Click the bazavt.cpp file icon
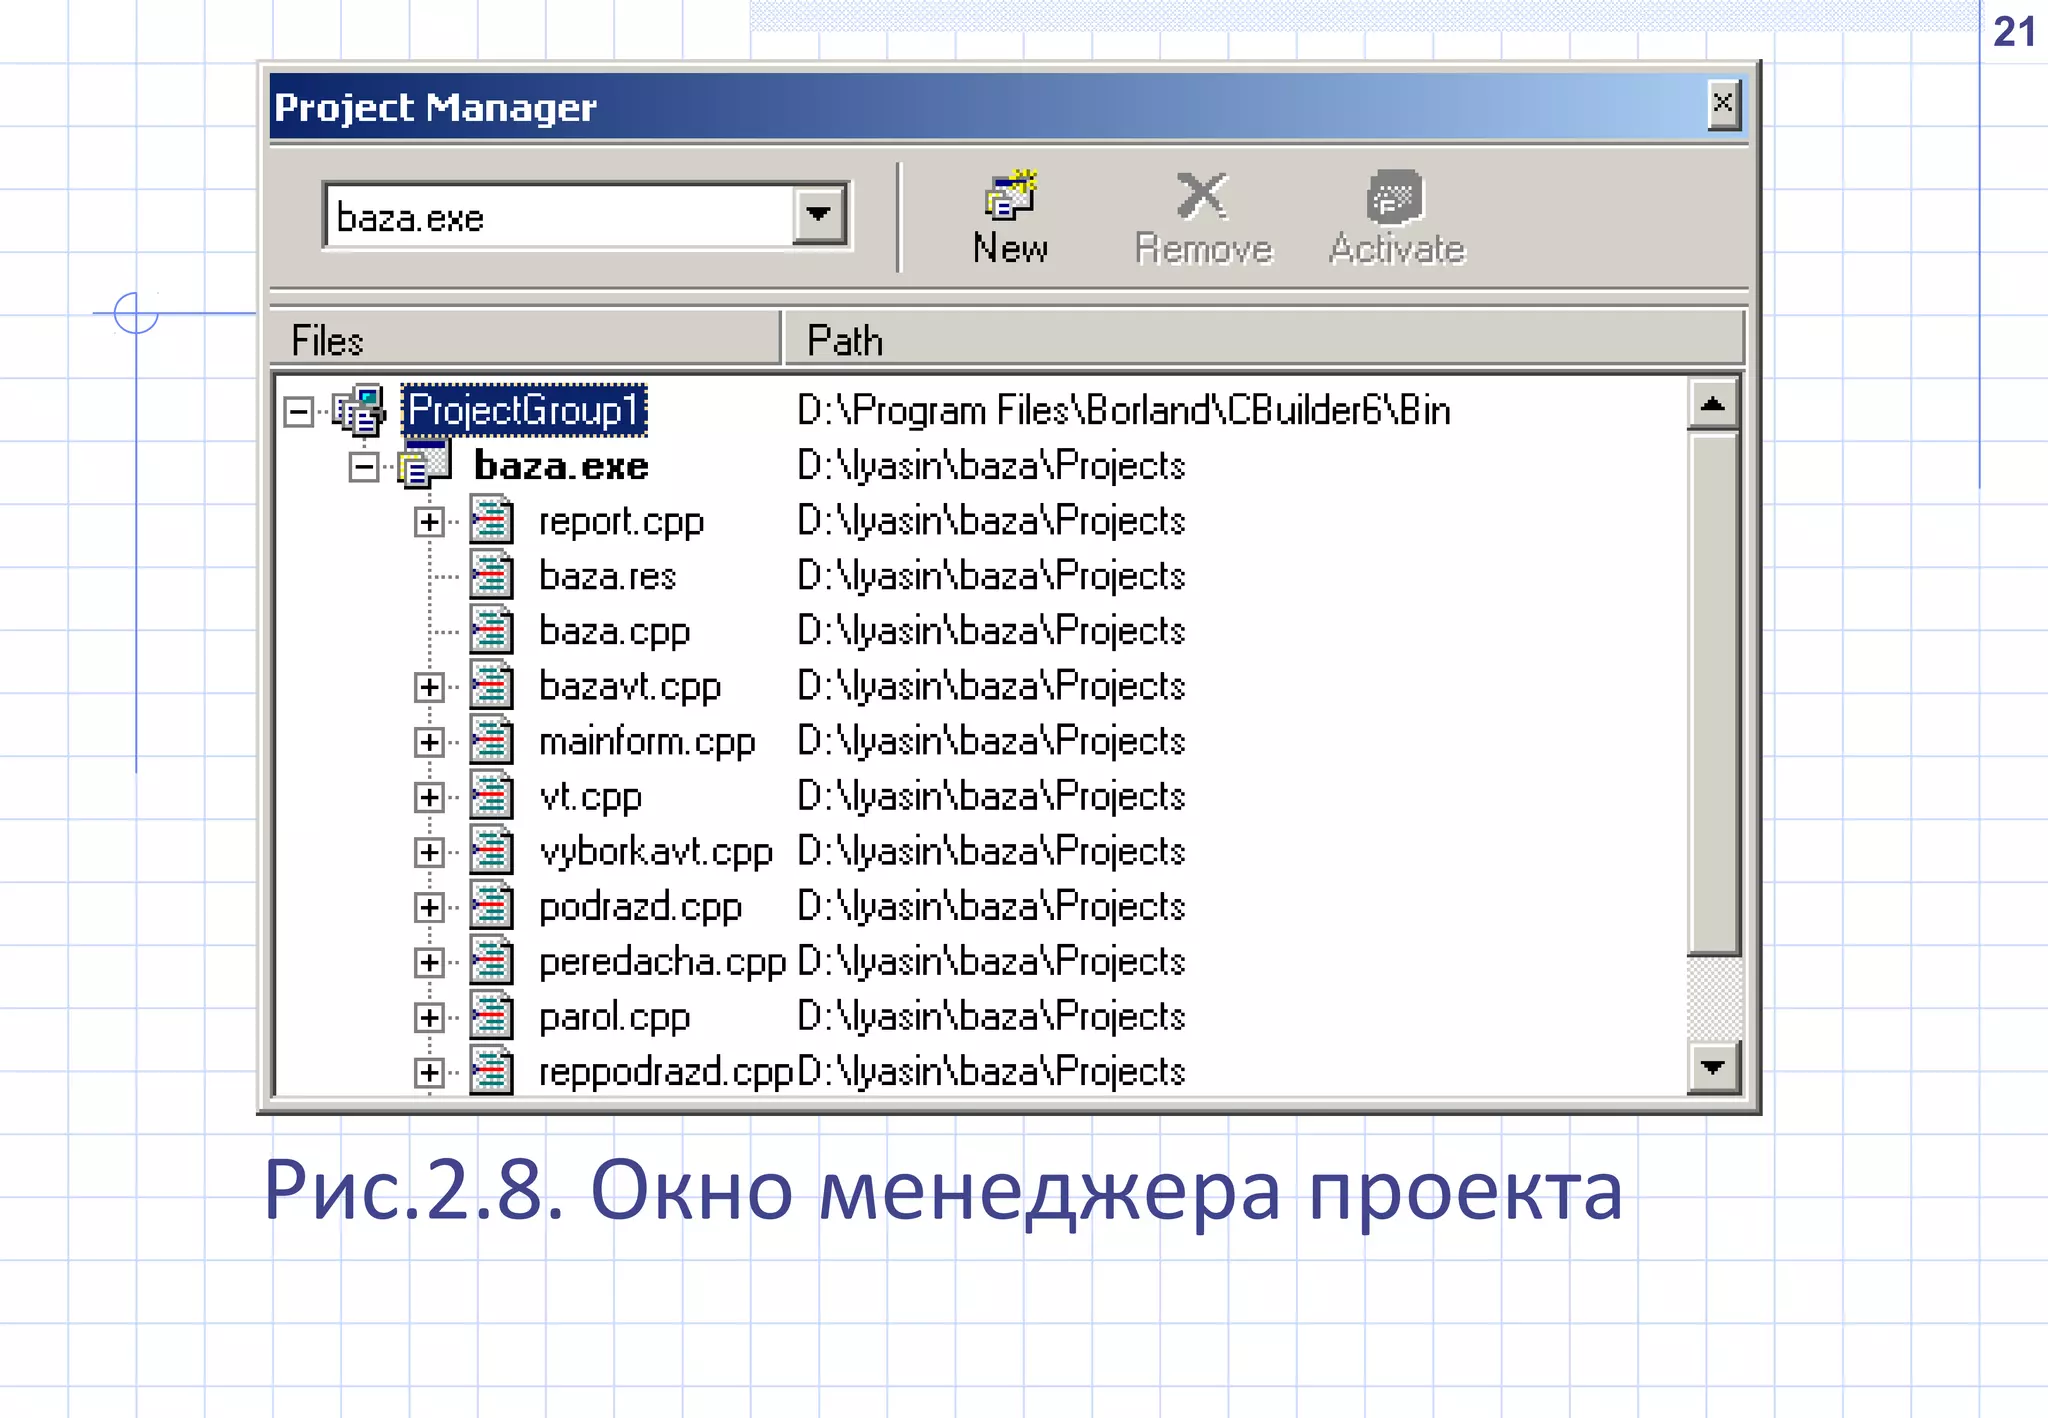This screenshot has height=1418, width=2048. 491,685
